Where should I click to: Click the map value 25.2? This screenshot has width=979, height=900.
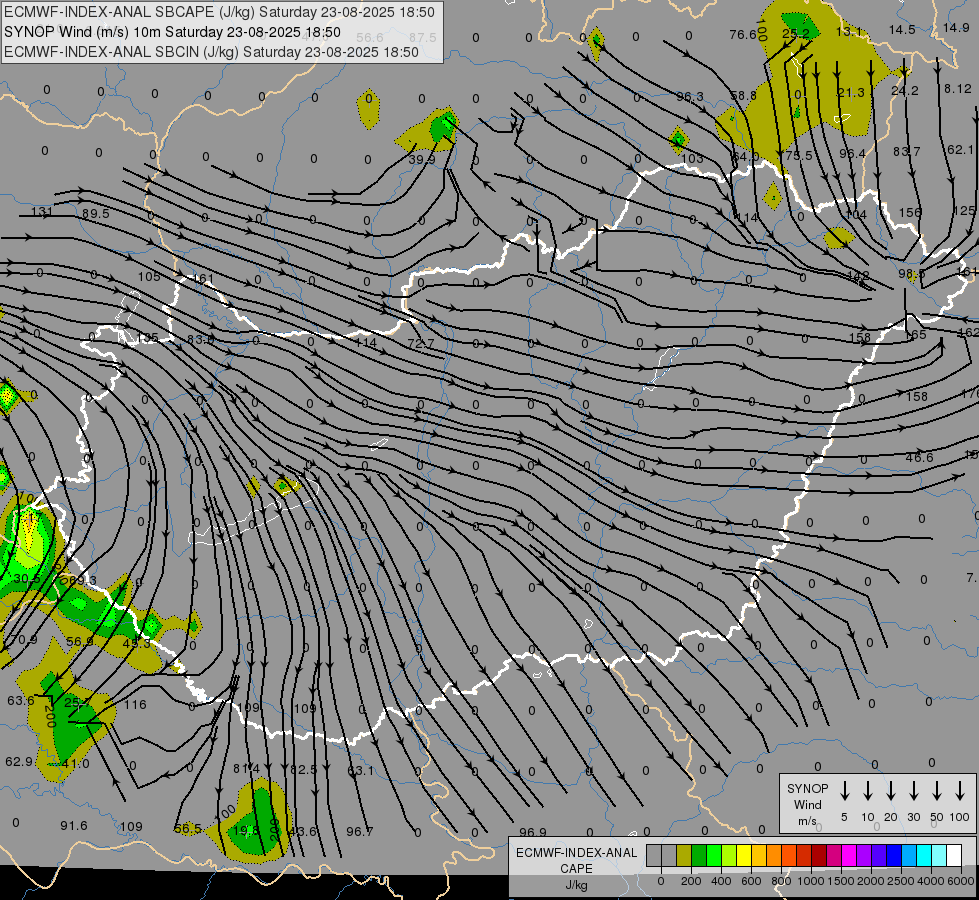coord(796,33)
